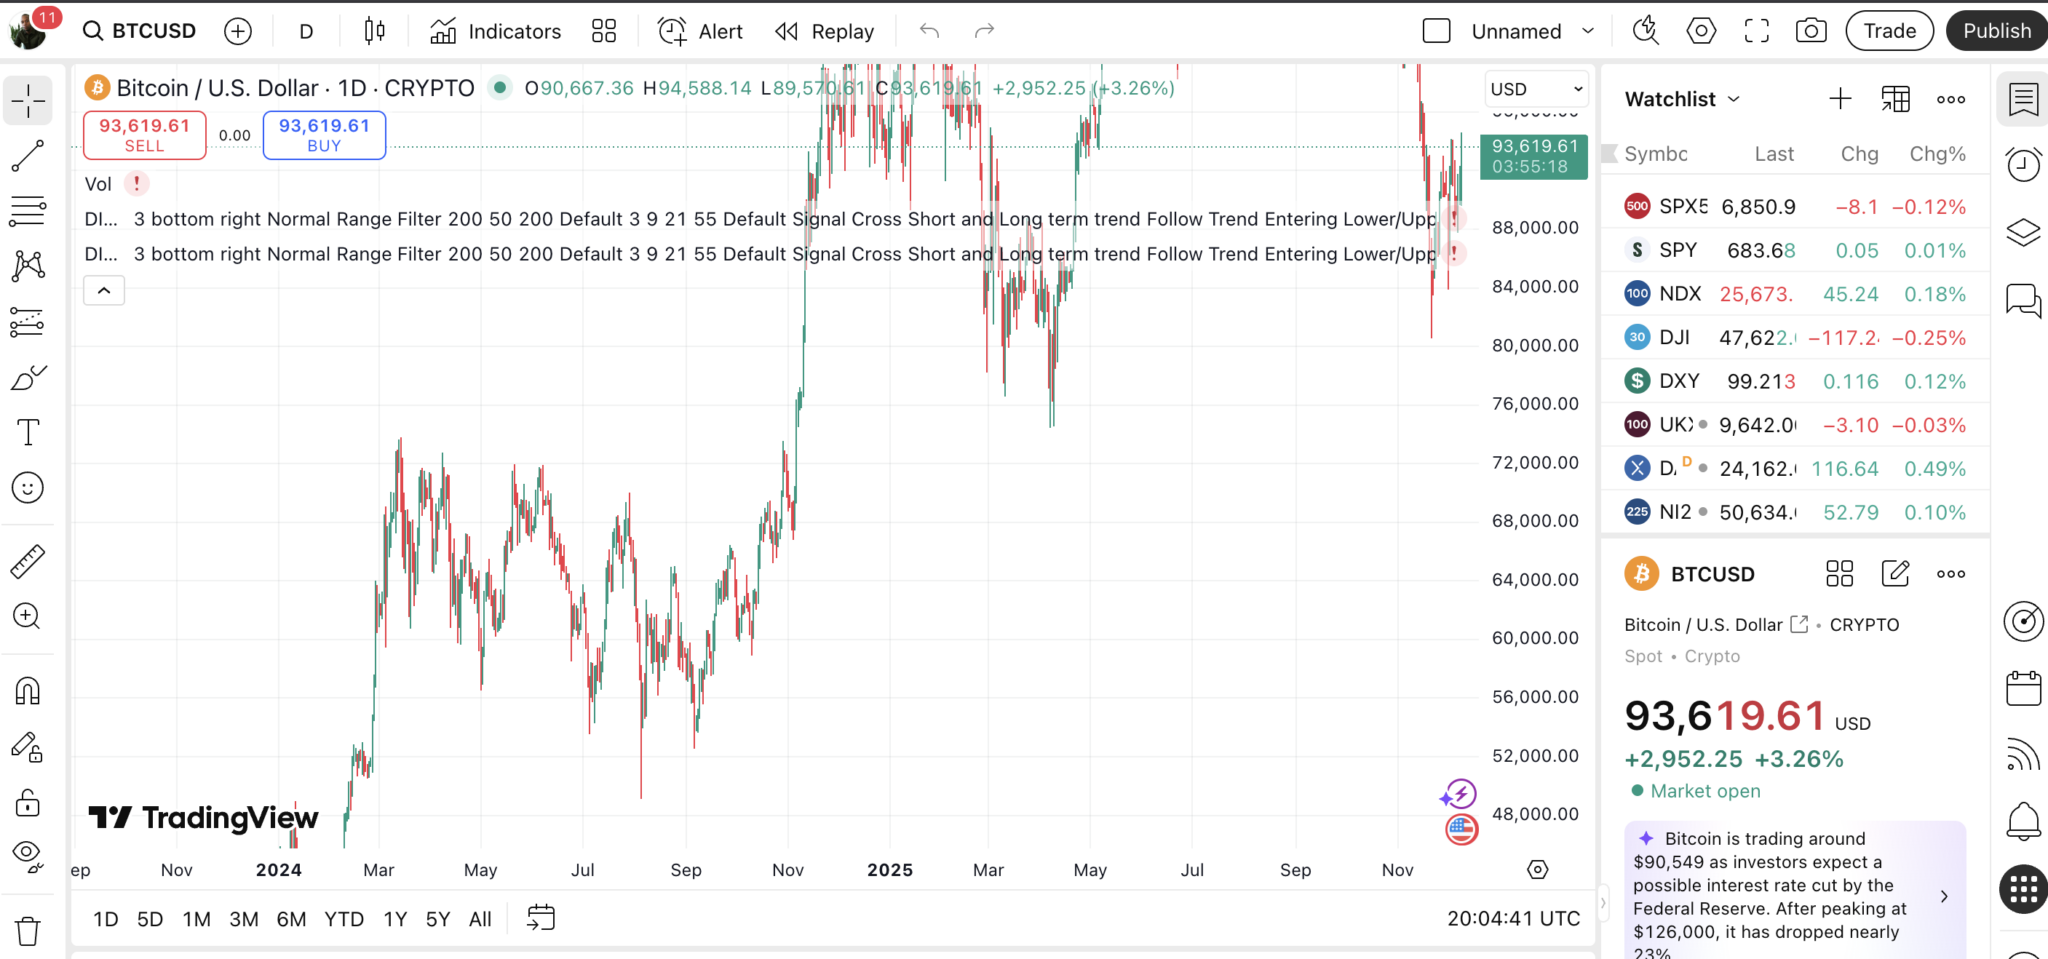The image size is (2048, 959).
Task: Open the Unnamed layout dropdown
Action: [1533, 31]
